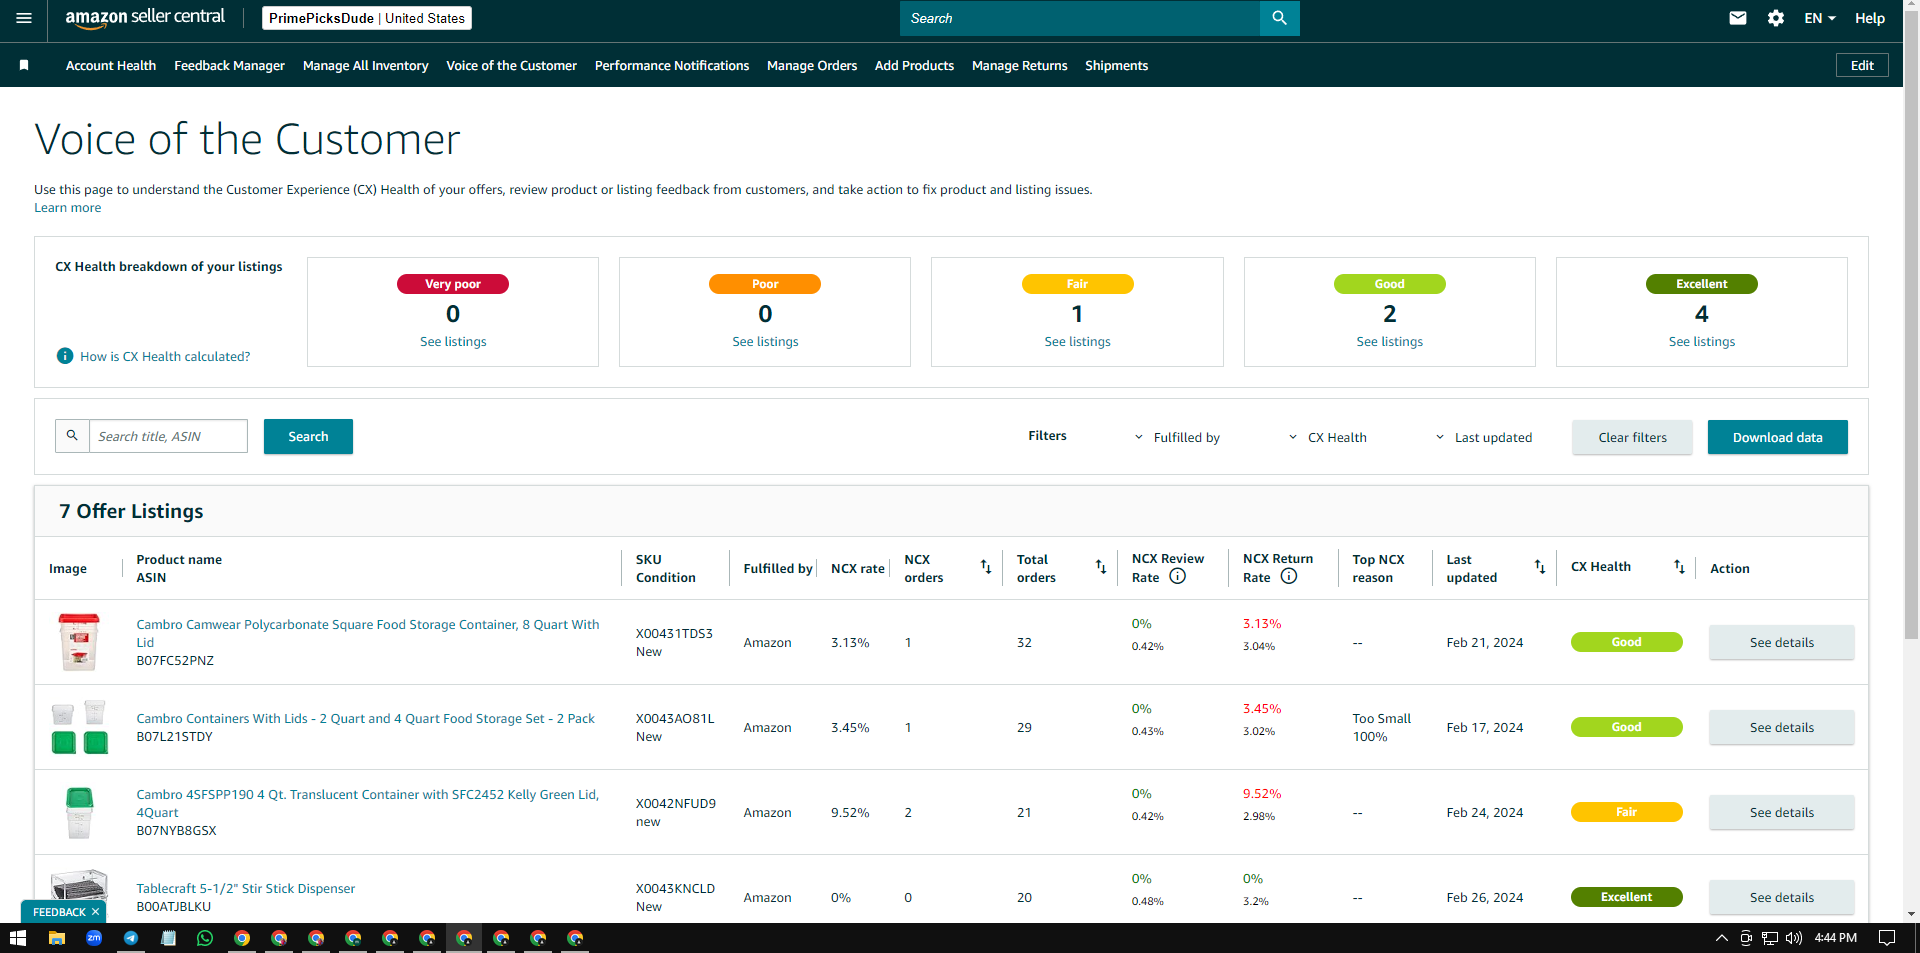Screen dimensions: 1920x953
Task: Open the settings gear icon
Action: pyautogui.click(x=1776, y=18)
